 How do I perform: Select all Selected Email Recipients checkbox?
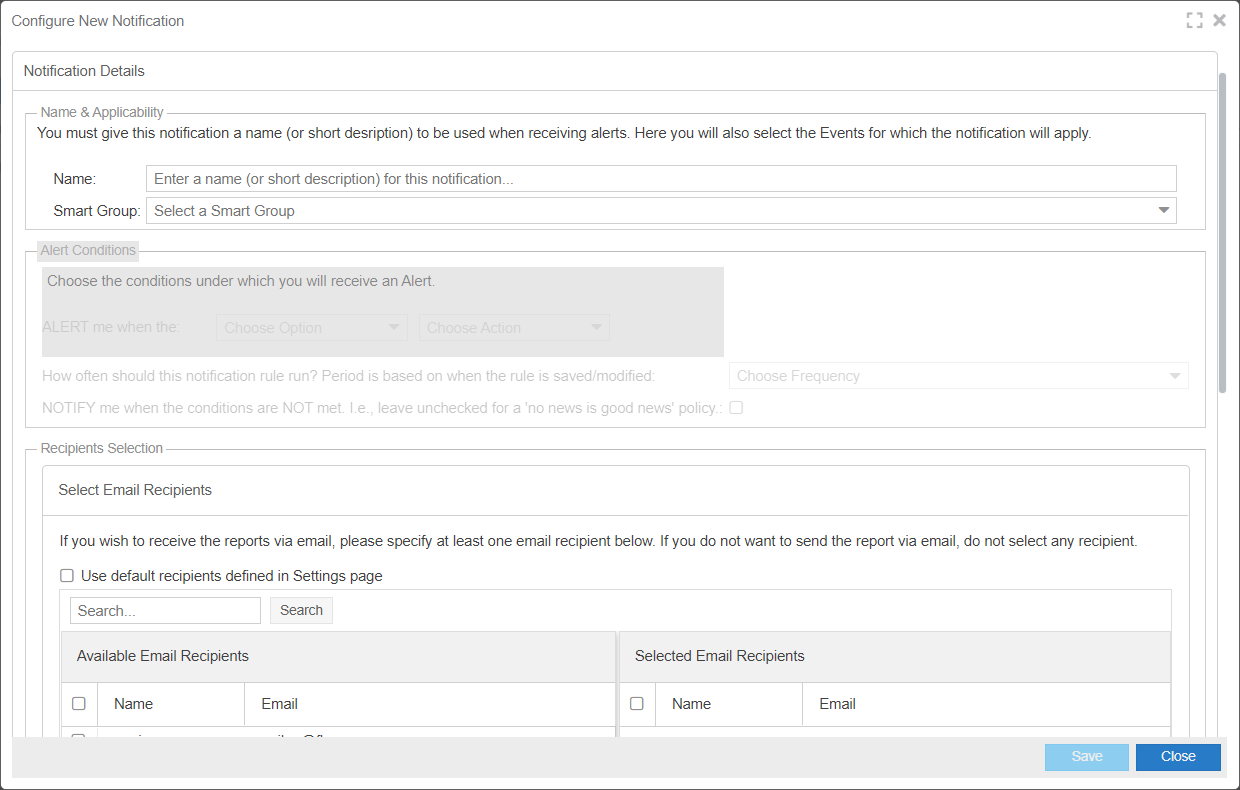coord(637,704)
